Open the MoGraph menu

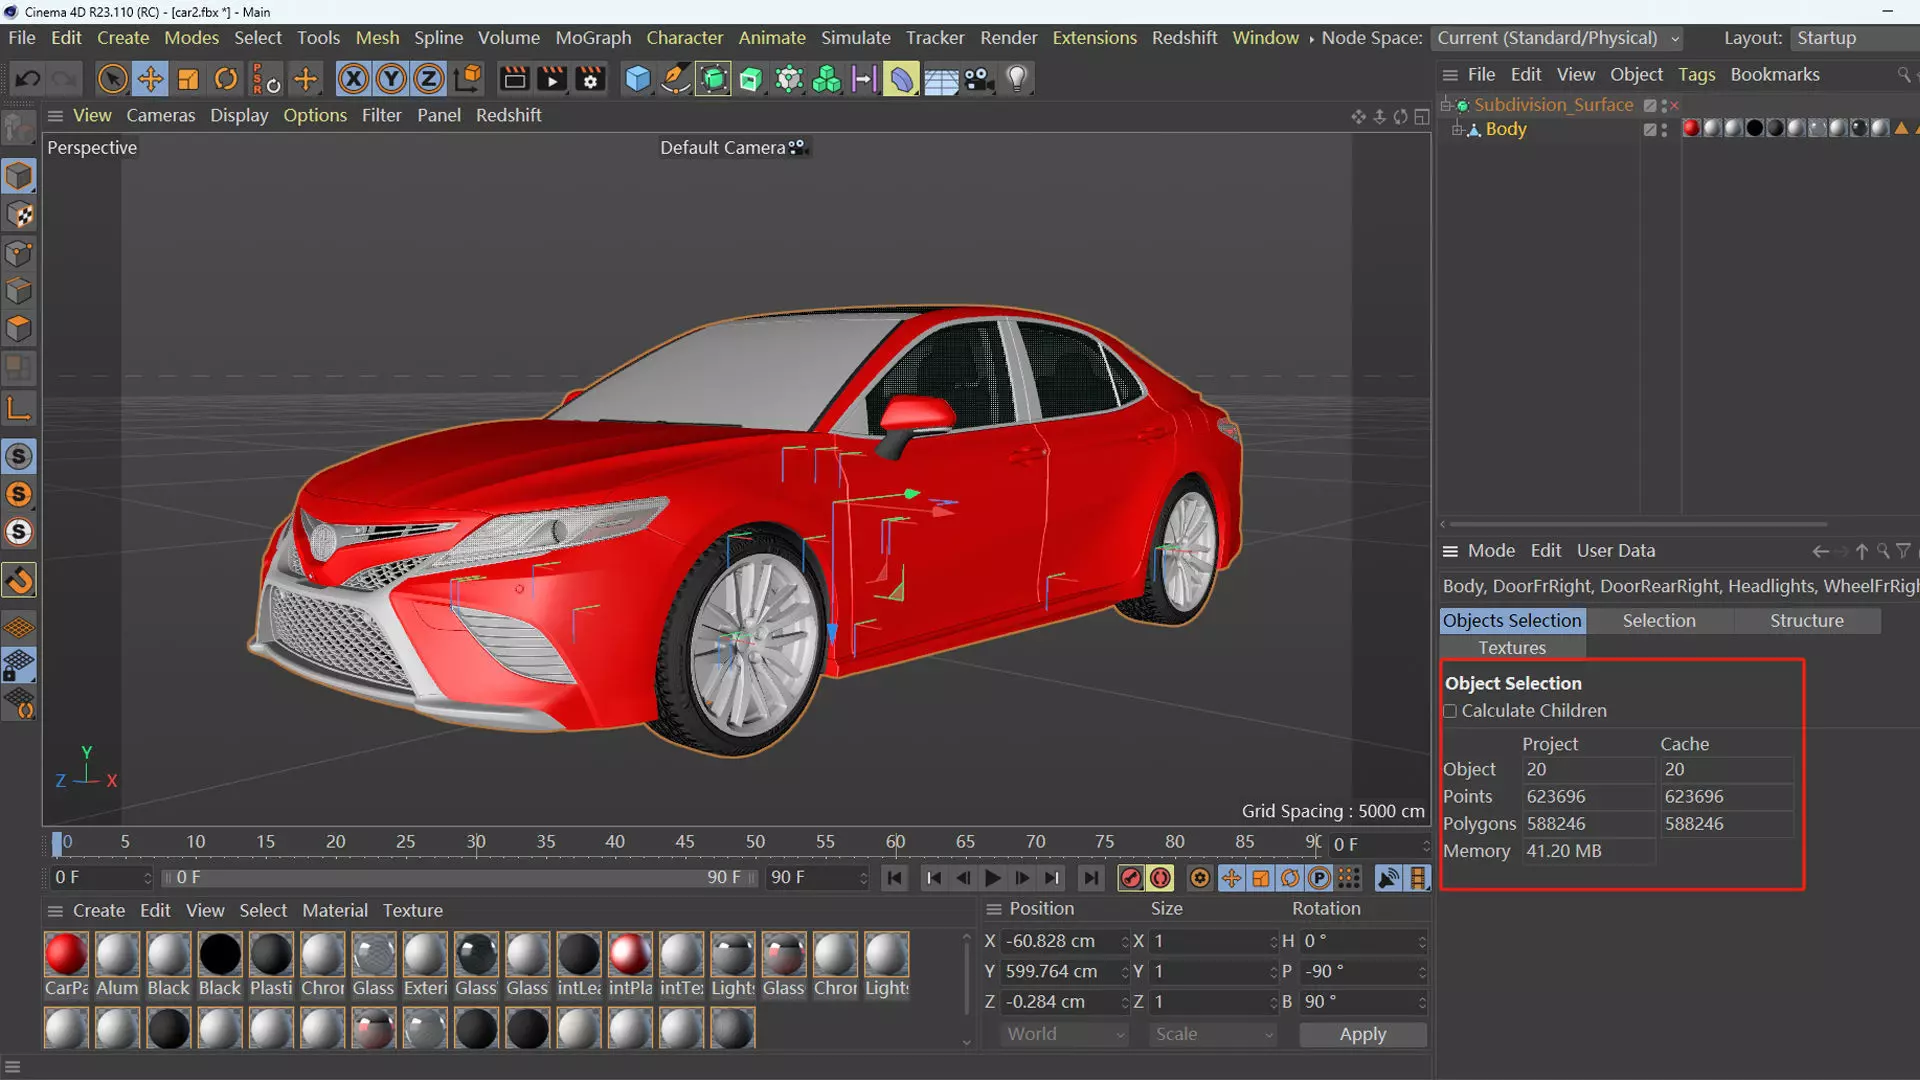coord(593,38)
